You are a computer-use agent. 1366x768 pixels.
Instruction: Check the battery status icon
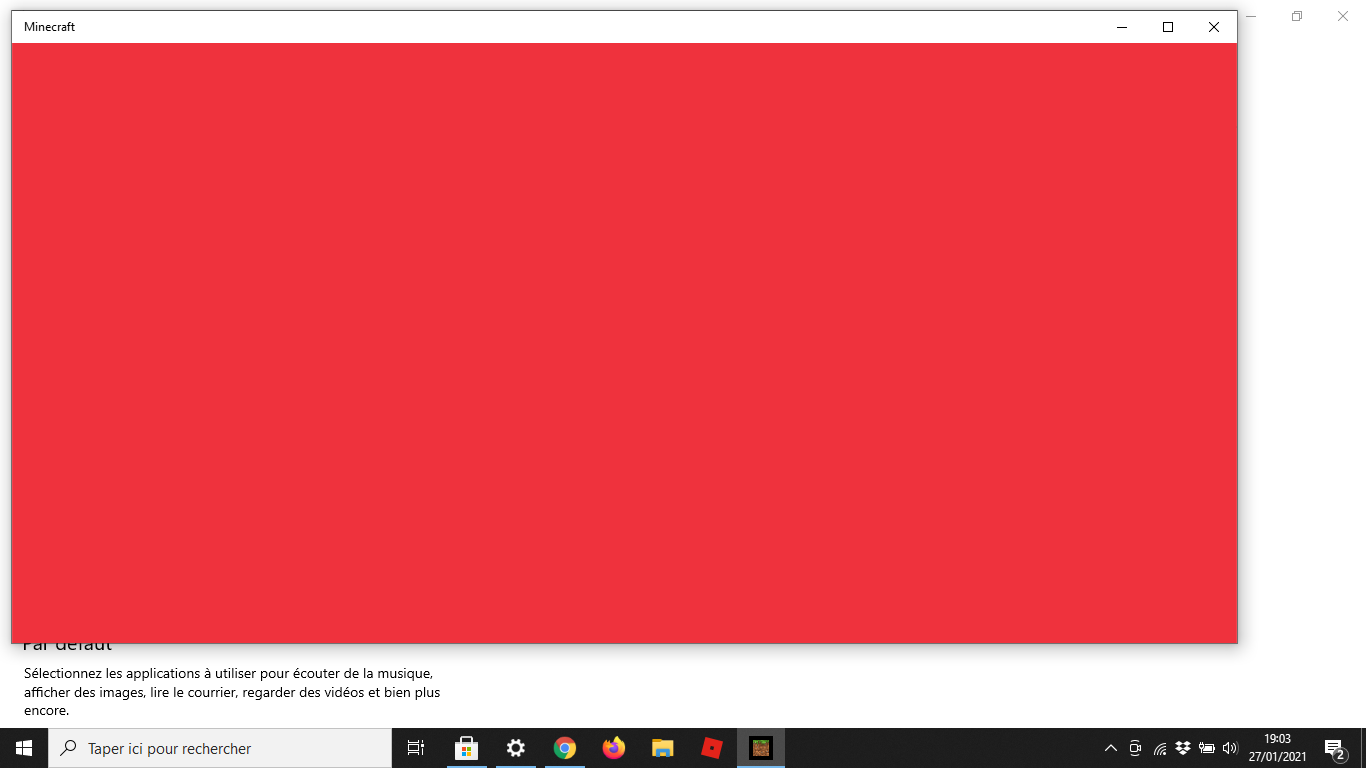(1207, 748)
